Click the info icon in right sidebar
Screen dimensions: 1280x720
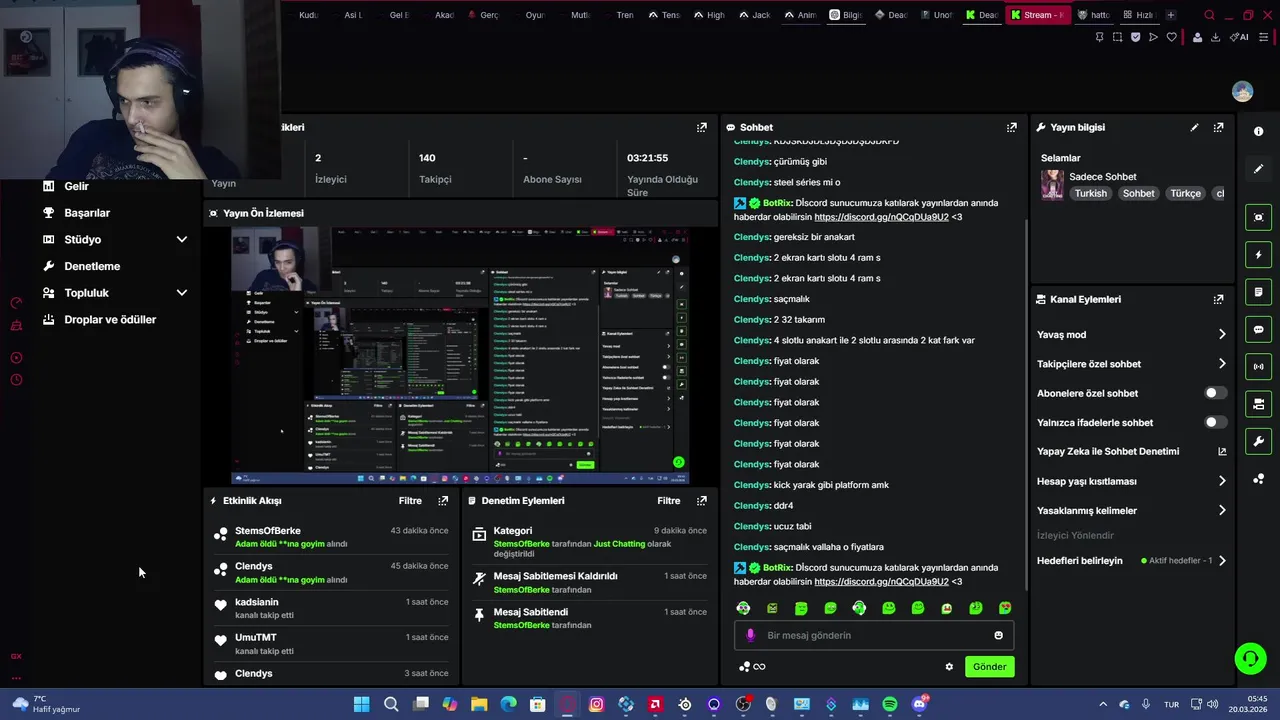point(1258,132)
